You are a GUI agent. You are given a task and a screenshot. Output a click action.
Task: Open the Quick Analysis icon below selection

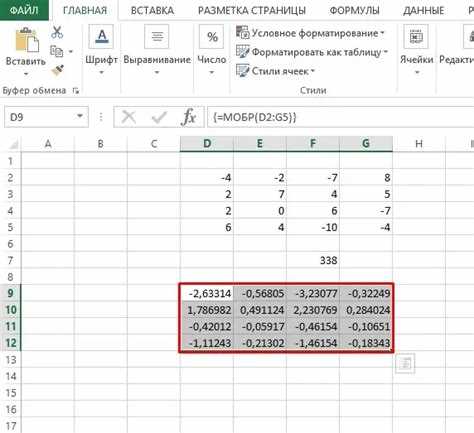click(405, 363)
